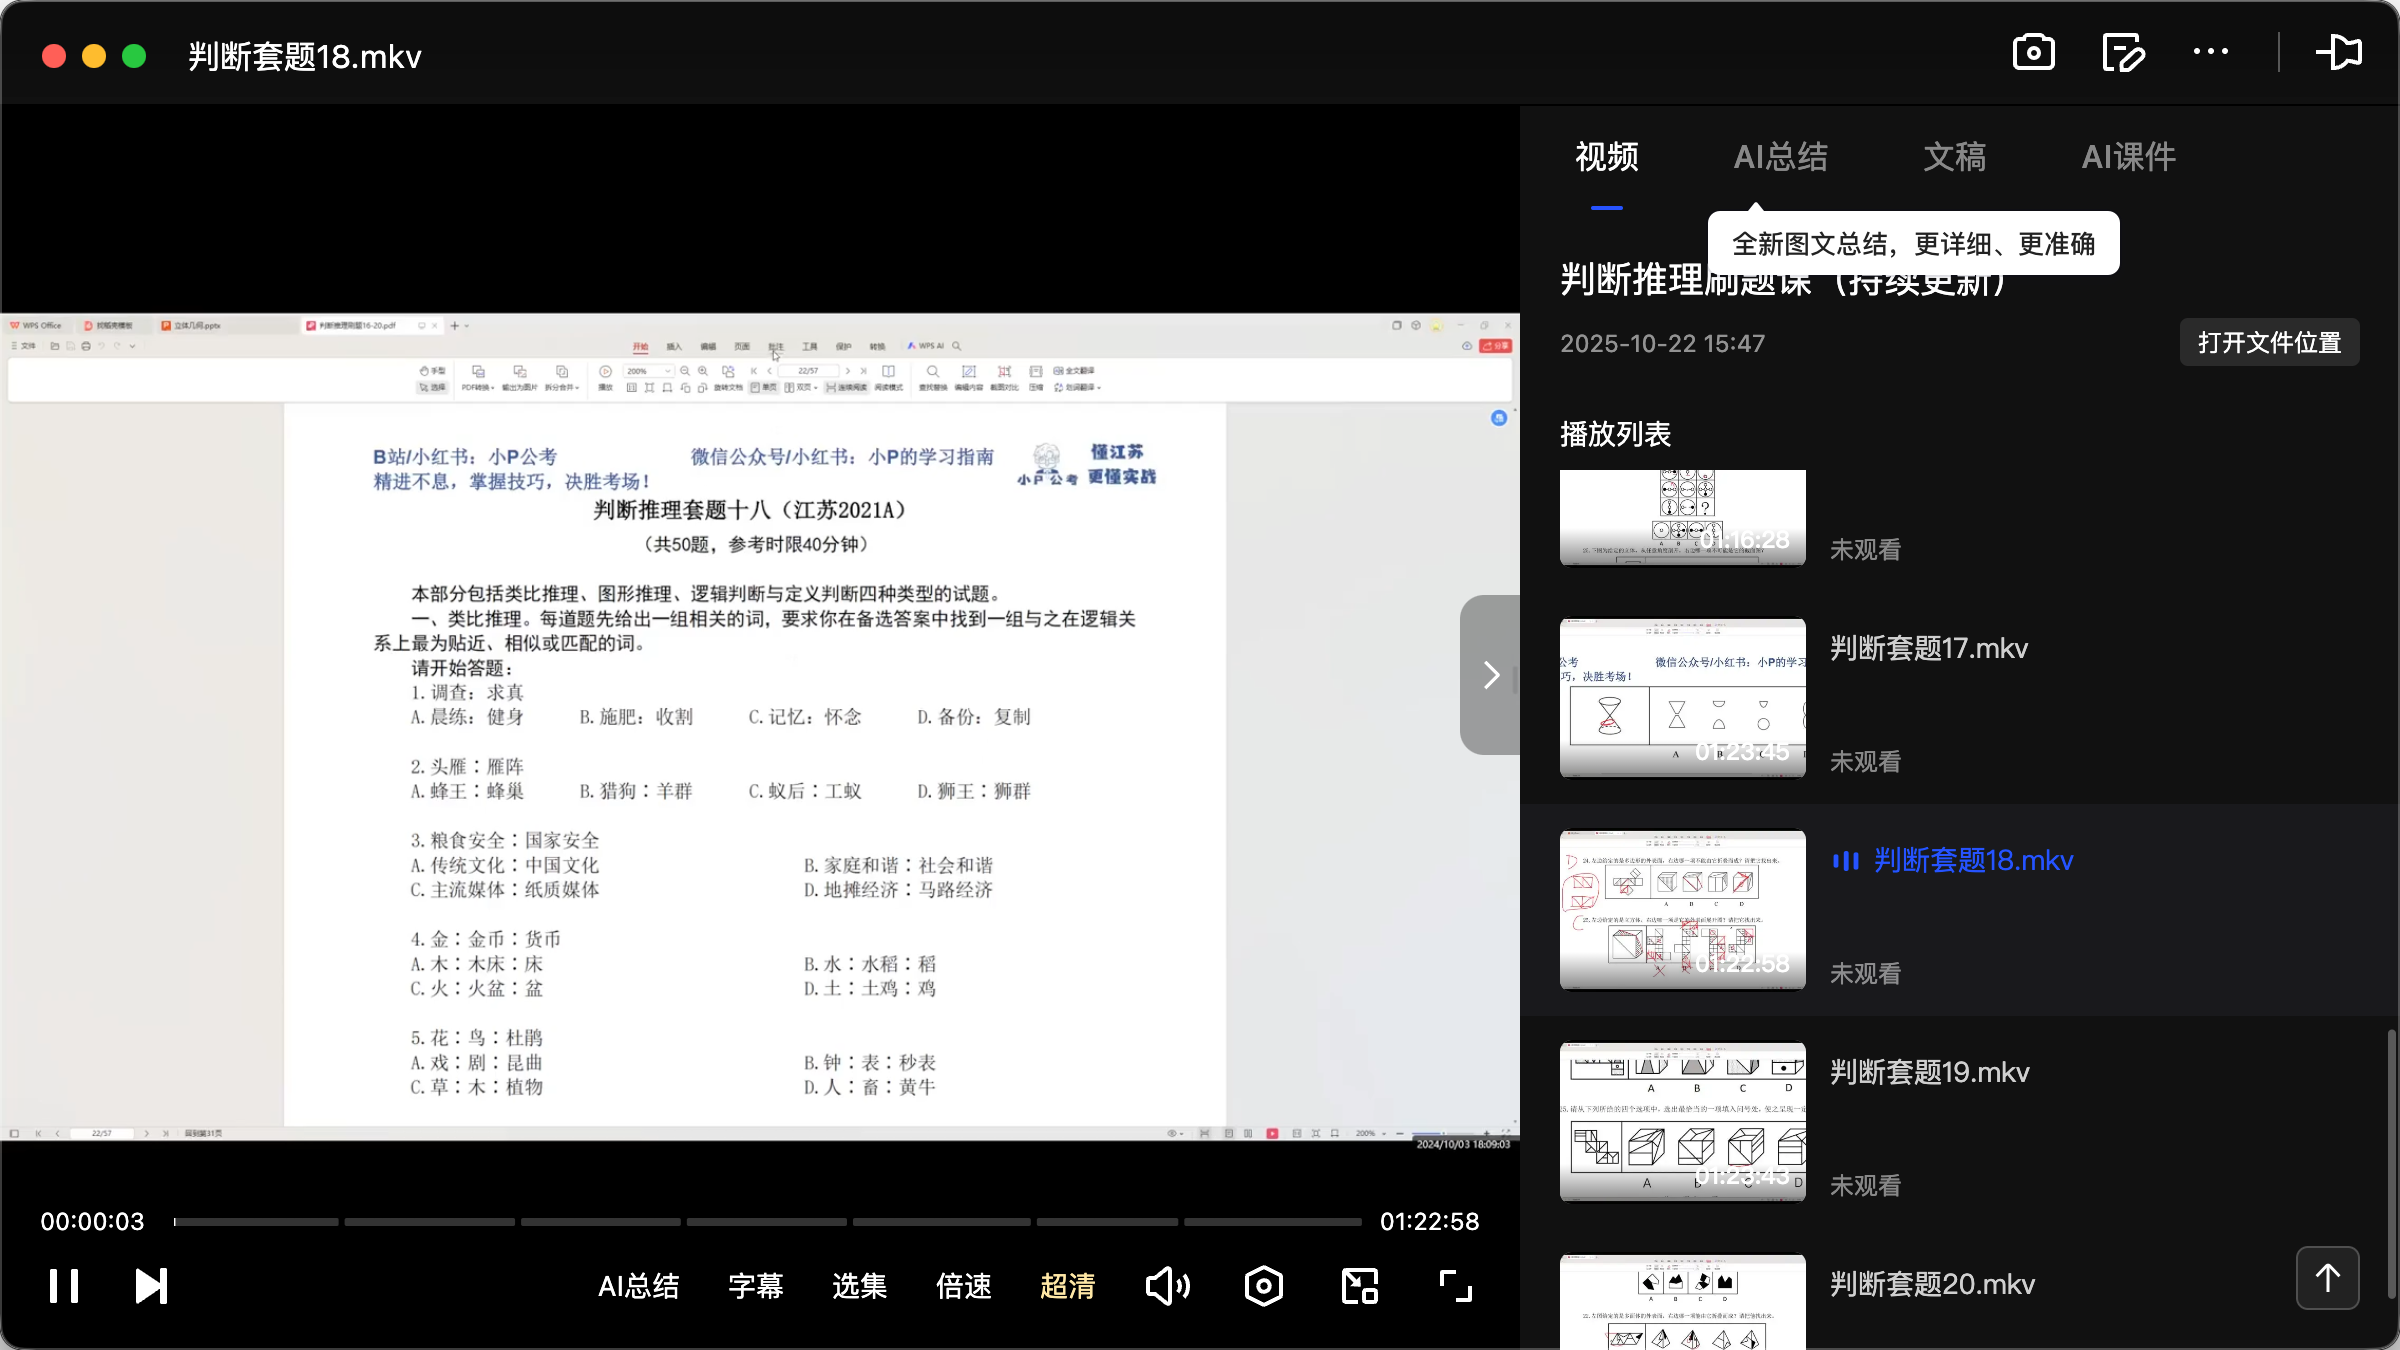
Task: Click the 打开文件位置 button
Action: [2268, 342]
